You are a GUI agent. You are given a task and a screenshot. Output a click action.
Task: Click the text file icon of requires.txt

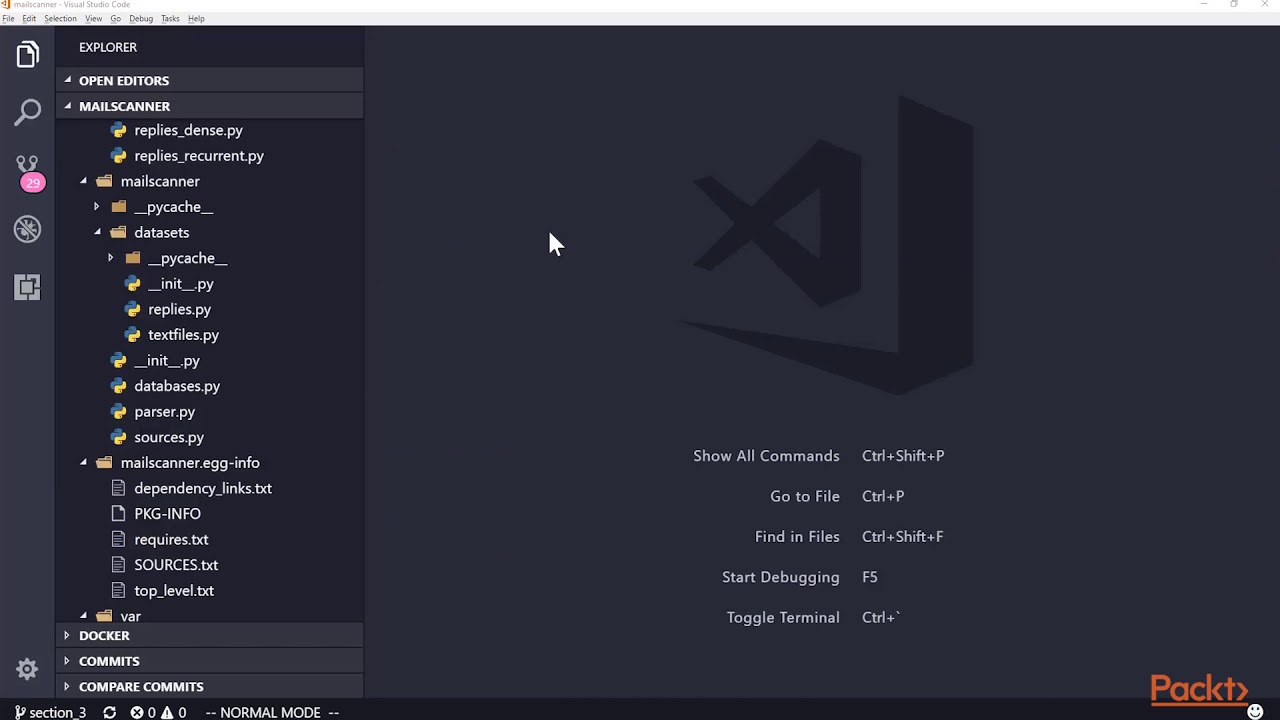119,539
